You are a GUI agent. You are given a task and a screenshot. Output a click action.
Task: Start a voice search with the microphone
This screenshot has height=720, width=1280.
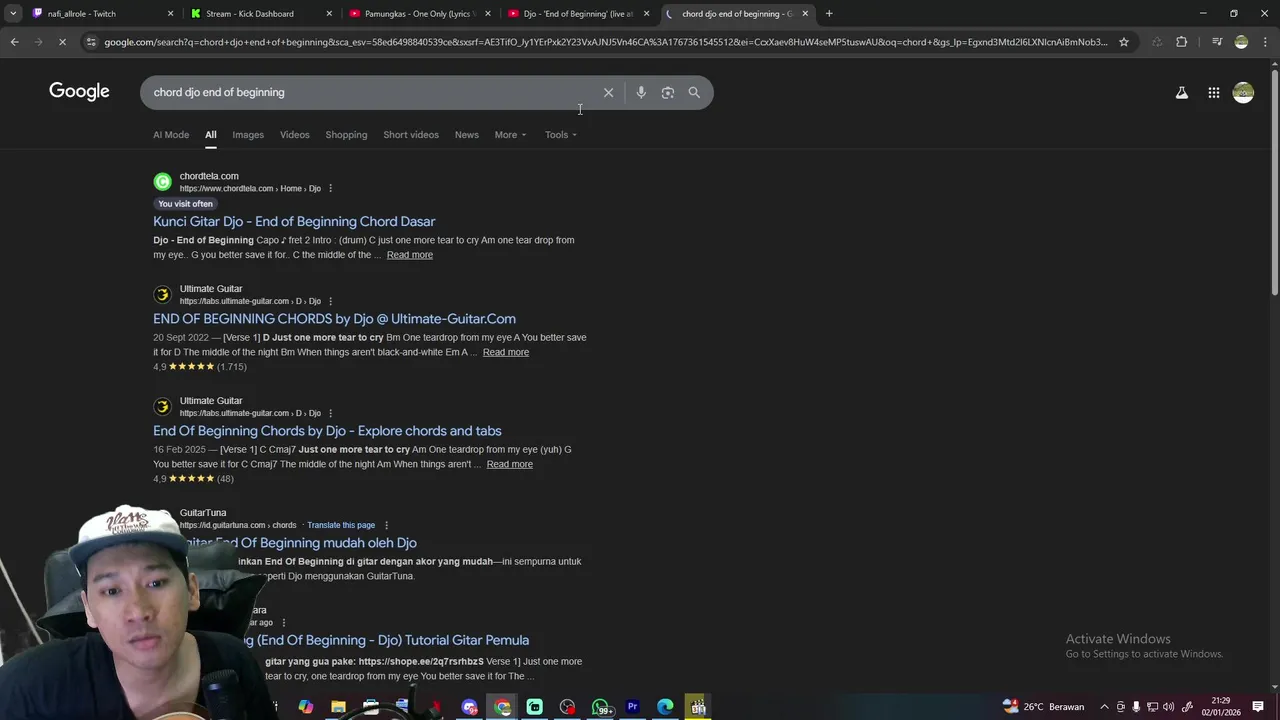[641, 92]
